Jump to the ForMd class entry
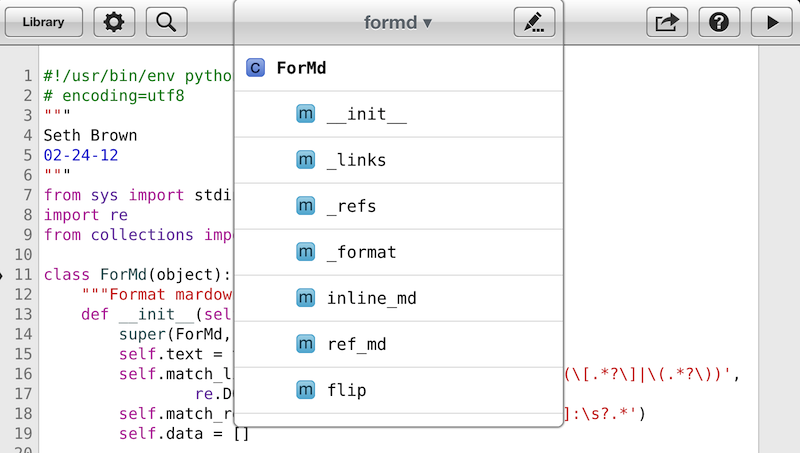 398,68
